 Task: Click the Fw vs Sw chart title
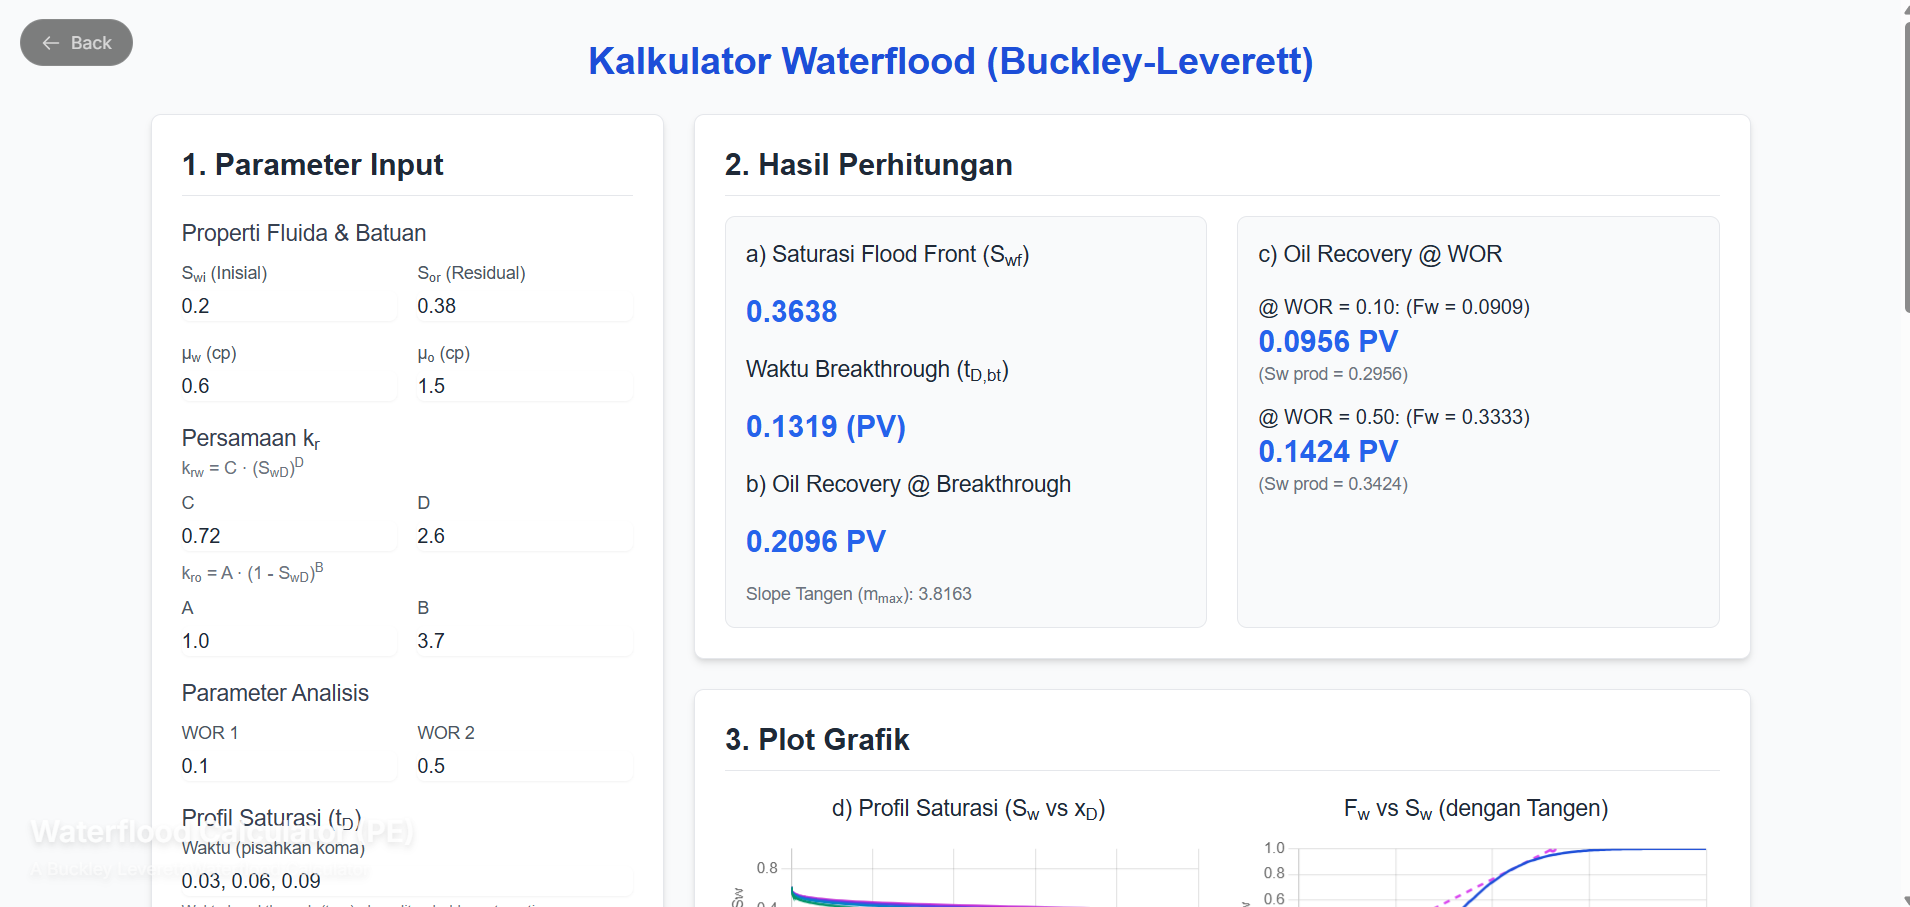coord(1476,809)
